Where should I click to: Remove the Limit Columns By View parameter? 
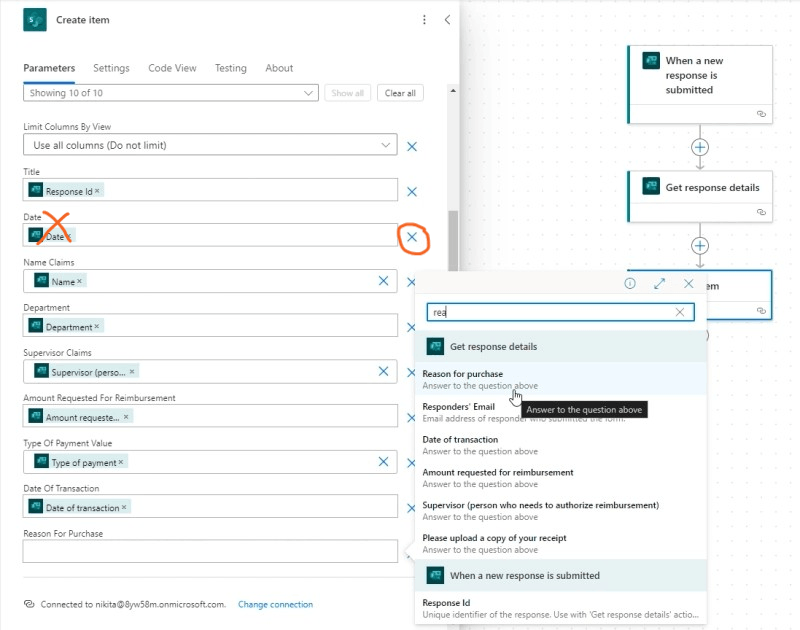412,146
